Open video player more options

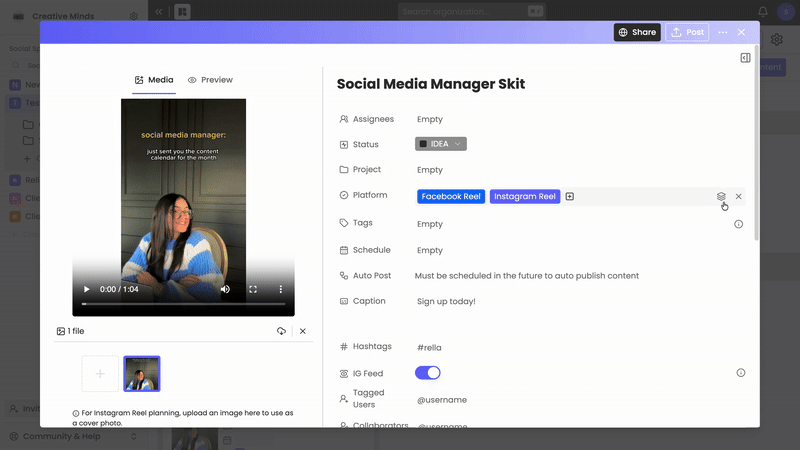281,289
